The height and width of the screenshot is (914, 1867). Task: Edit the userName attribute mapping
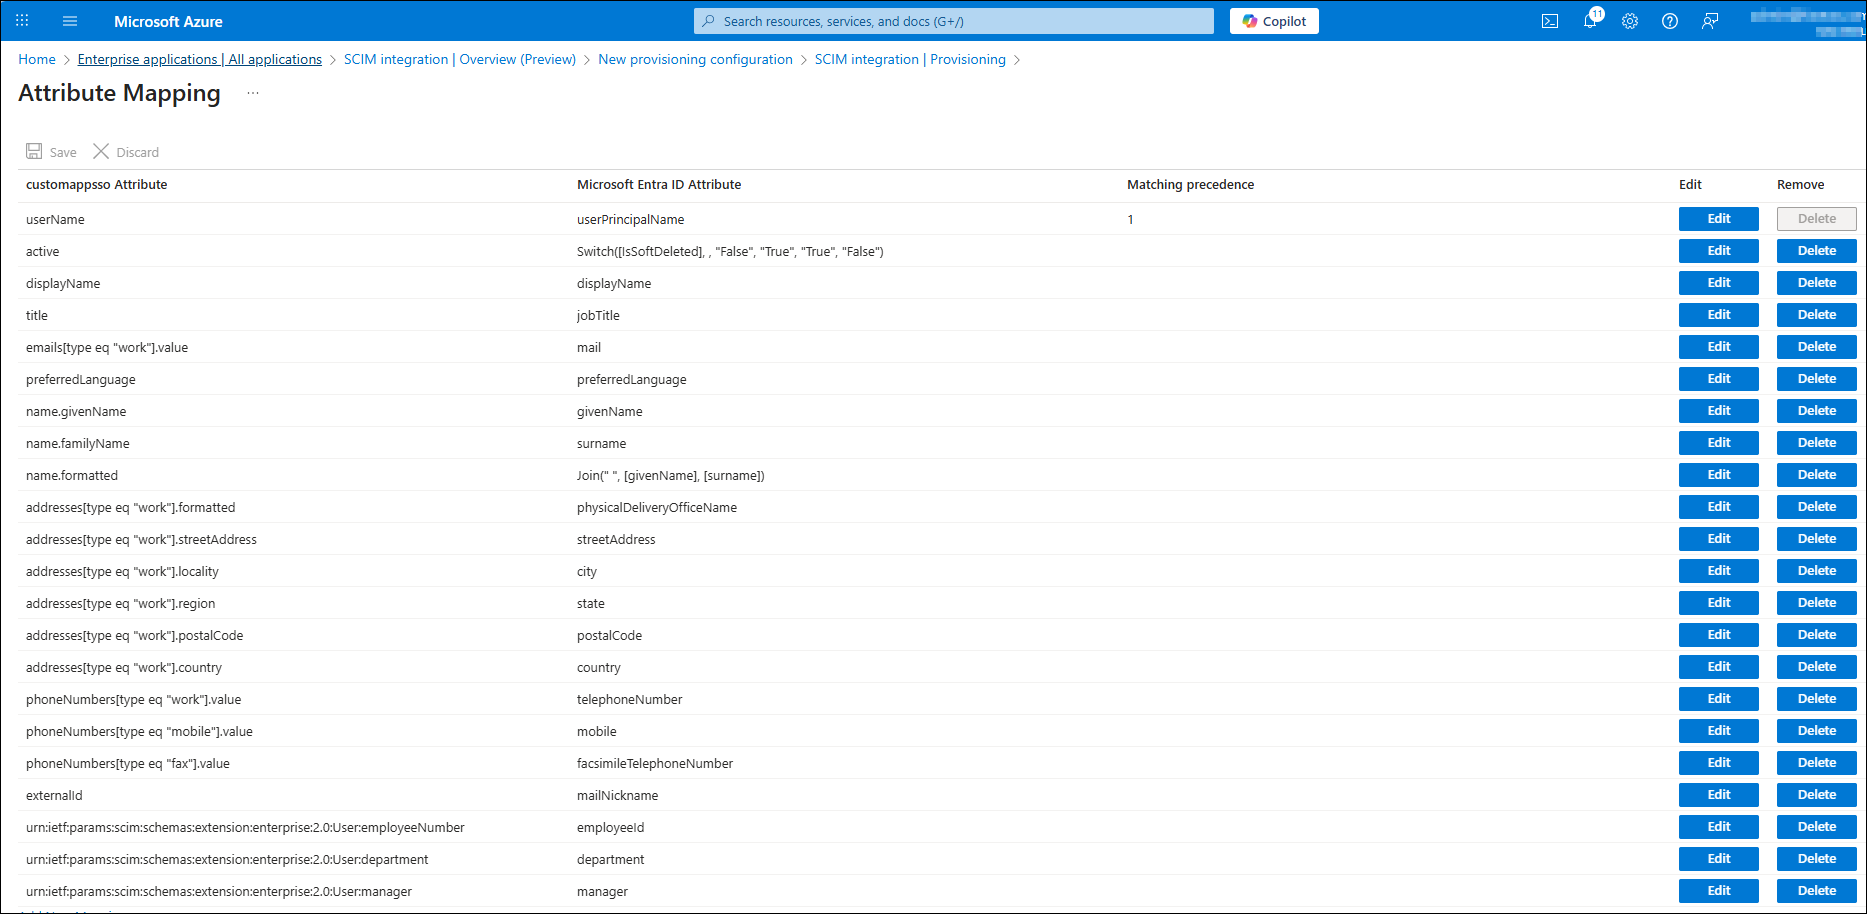click(1718, 219)
